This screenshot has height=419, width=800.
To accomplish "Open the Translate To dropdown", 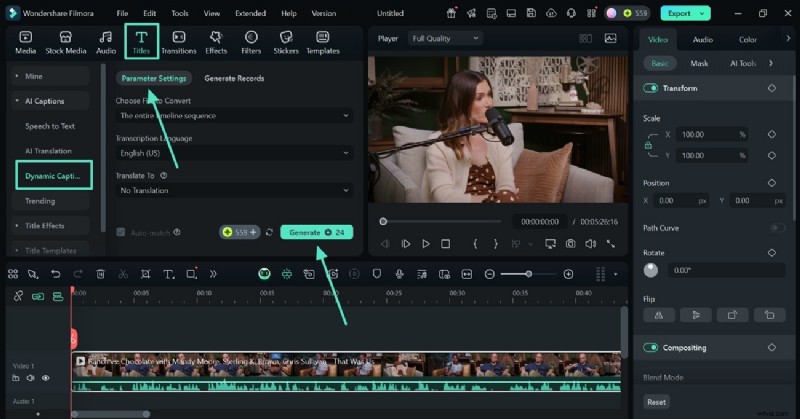I will (x=234, y=190).
